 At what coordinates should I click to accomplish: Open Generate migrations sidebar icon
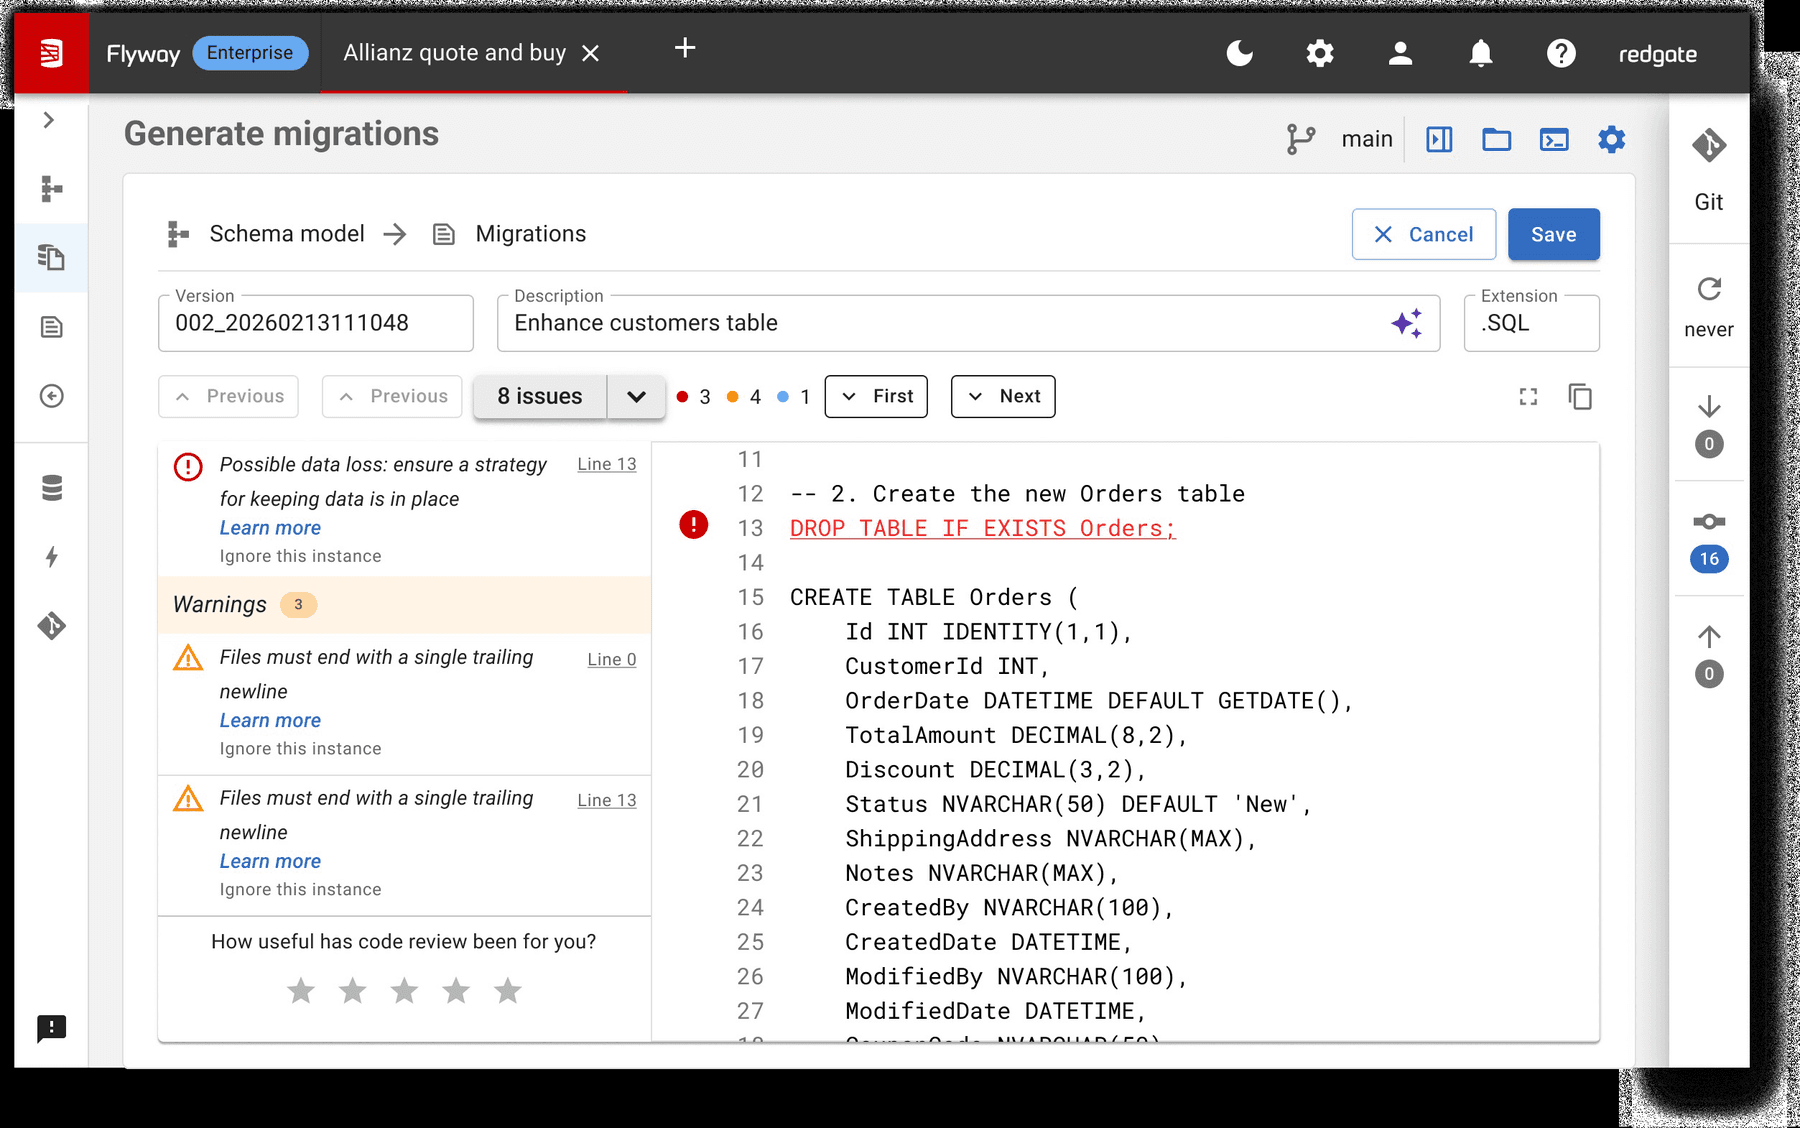click(51, 258)
